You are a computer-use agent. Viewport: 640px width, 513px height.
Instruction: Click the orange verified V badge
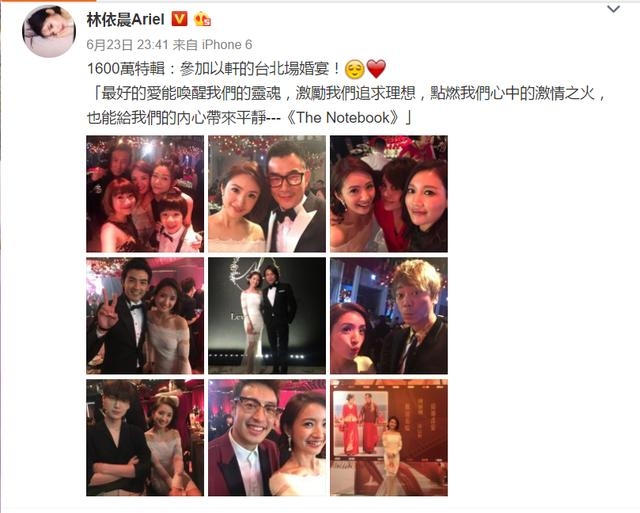(x=179, y=19)
